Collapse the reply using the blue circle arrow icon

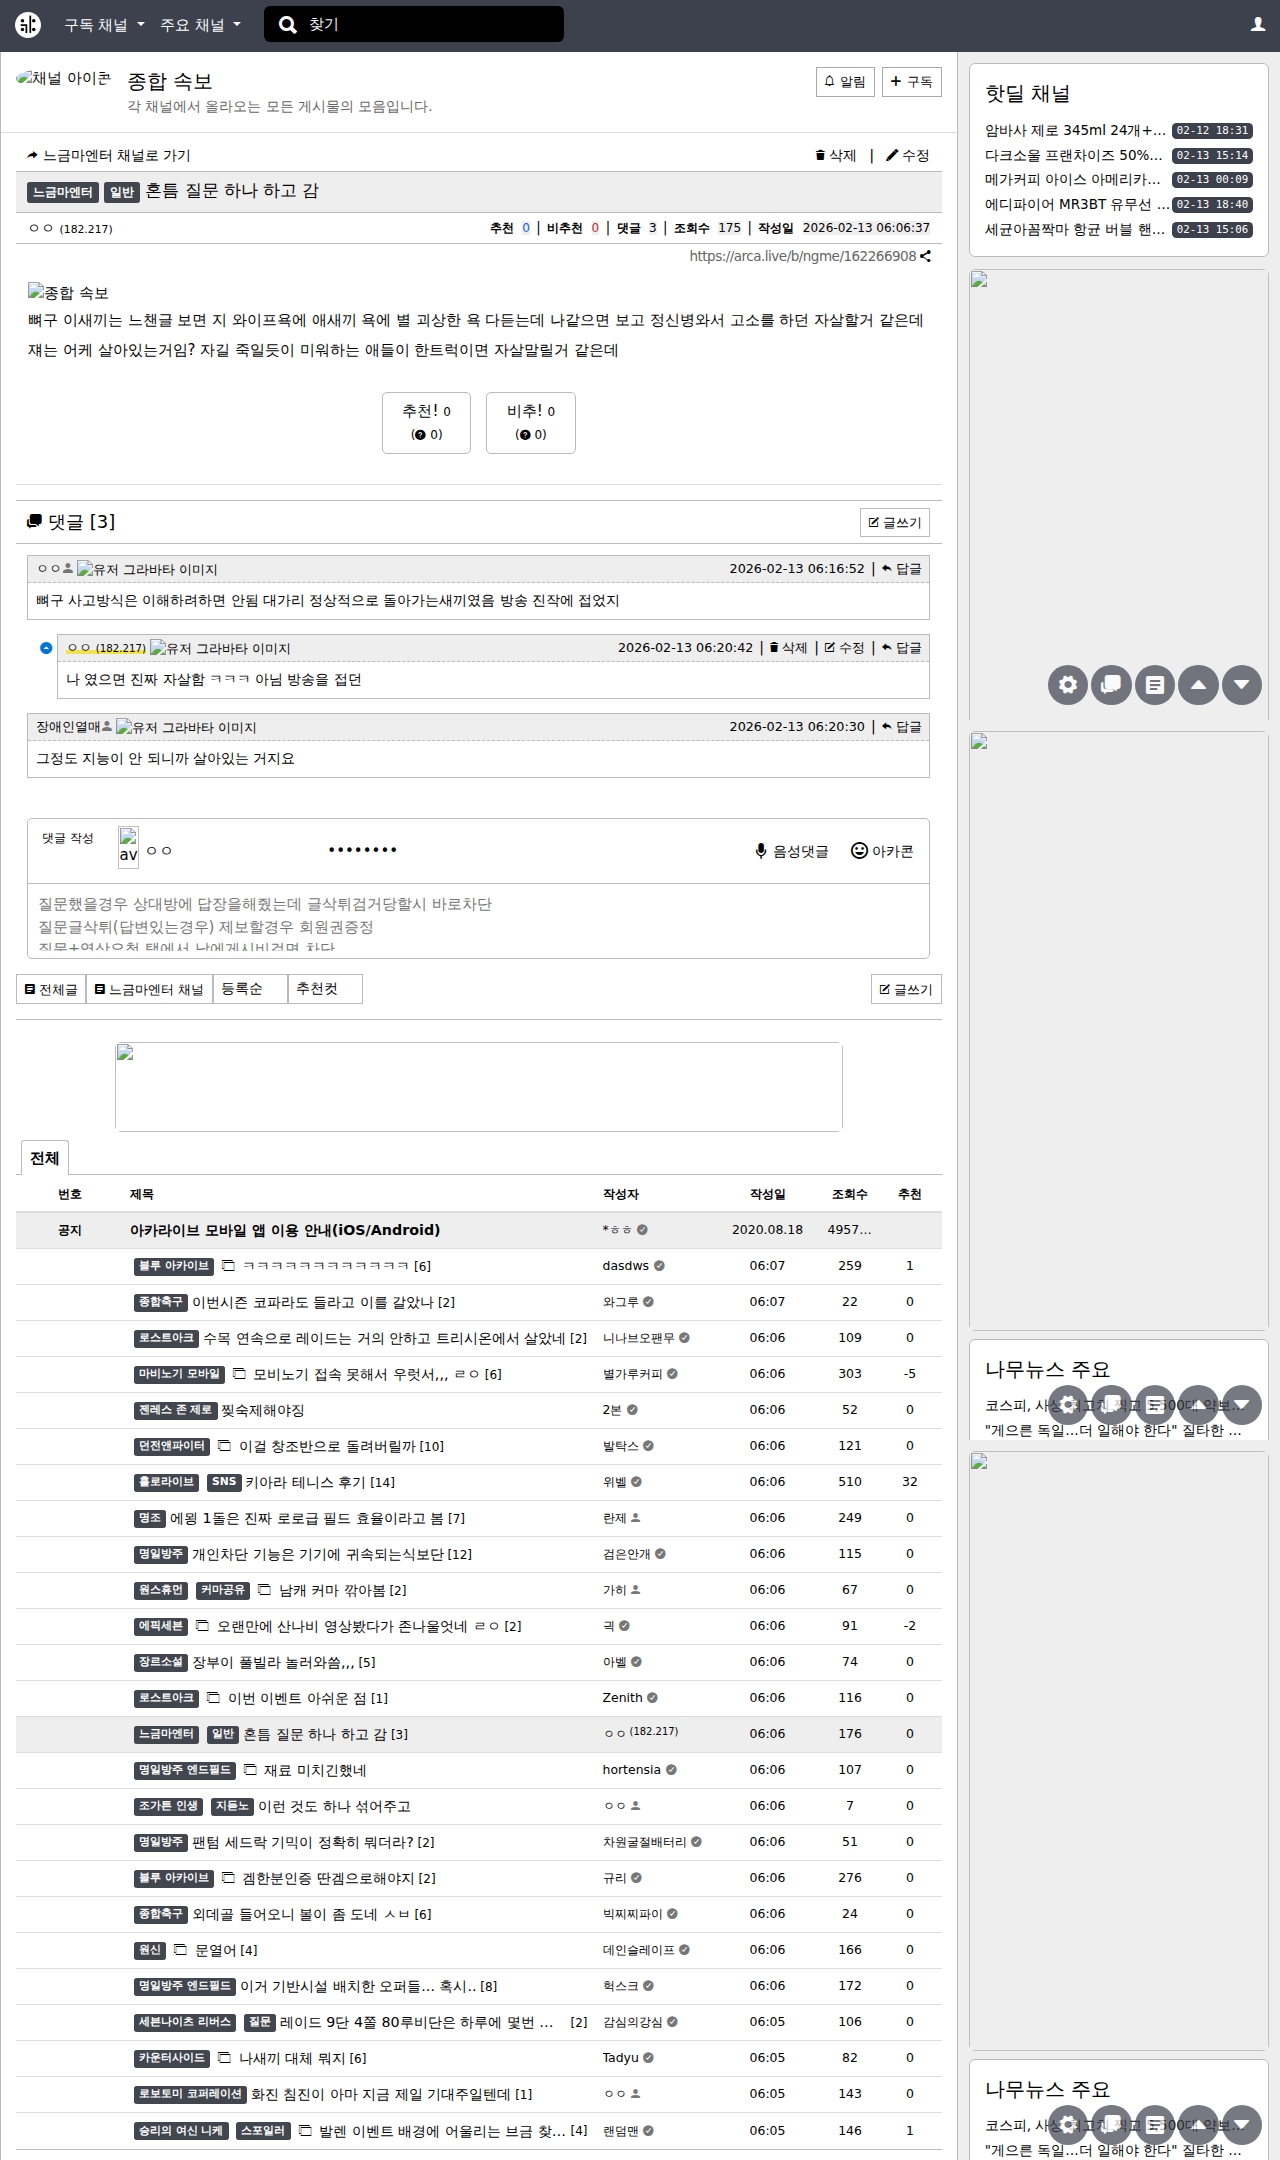coord(45,648)
